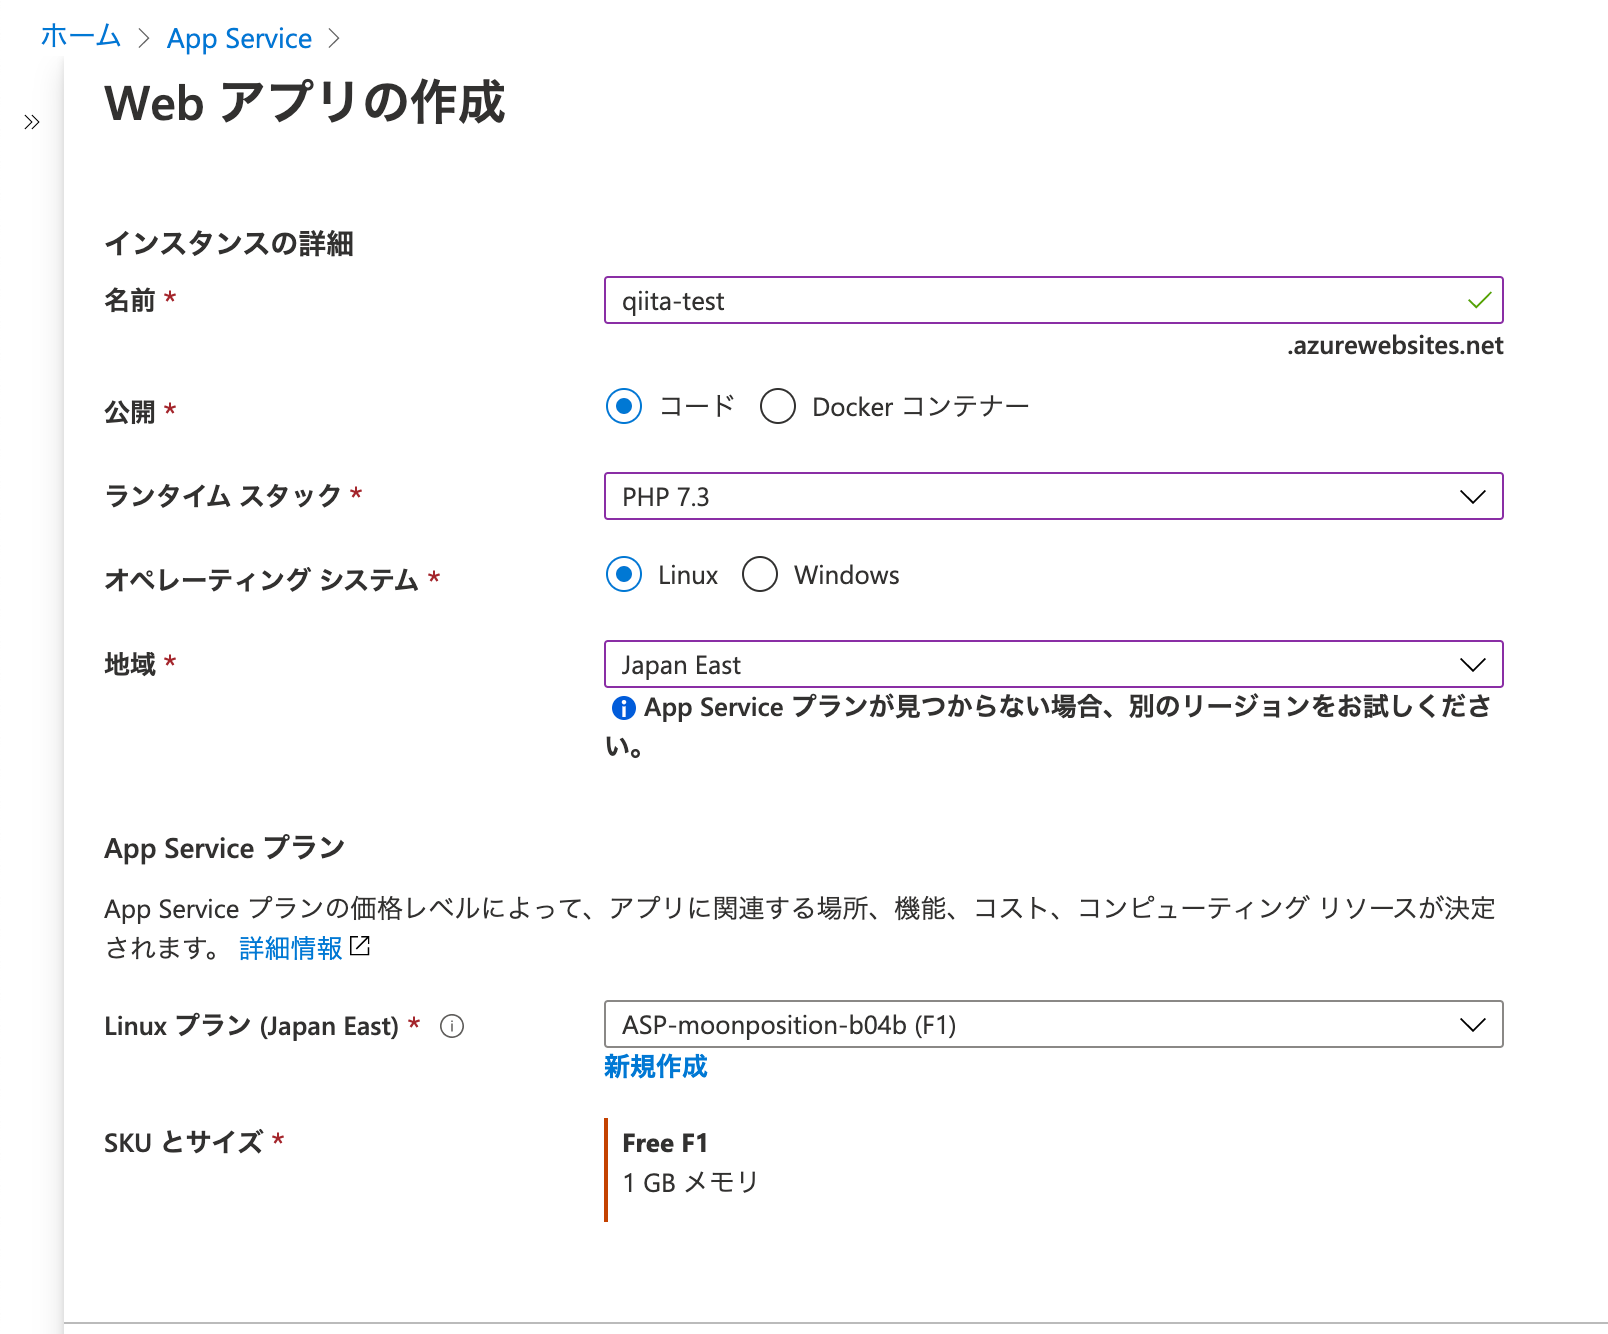Expand the collapsed sidebar with double chevron
Image resolution: width=1608 pixels, height=1334 pixels.
[32, 122]
